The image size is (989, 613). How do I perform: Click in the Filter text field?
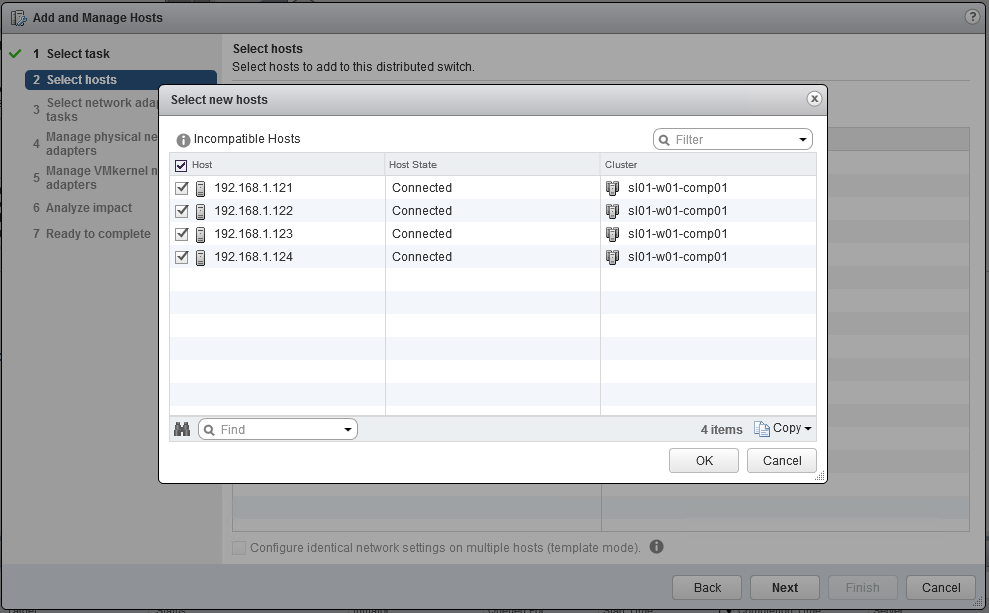pyautogui.click(x=733, y=139)
